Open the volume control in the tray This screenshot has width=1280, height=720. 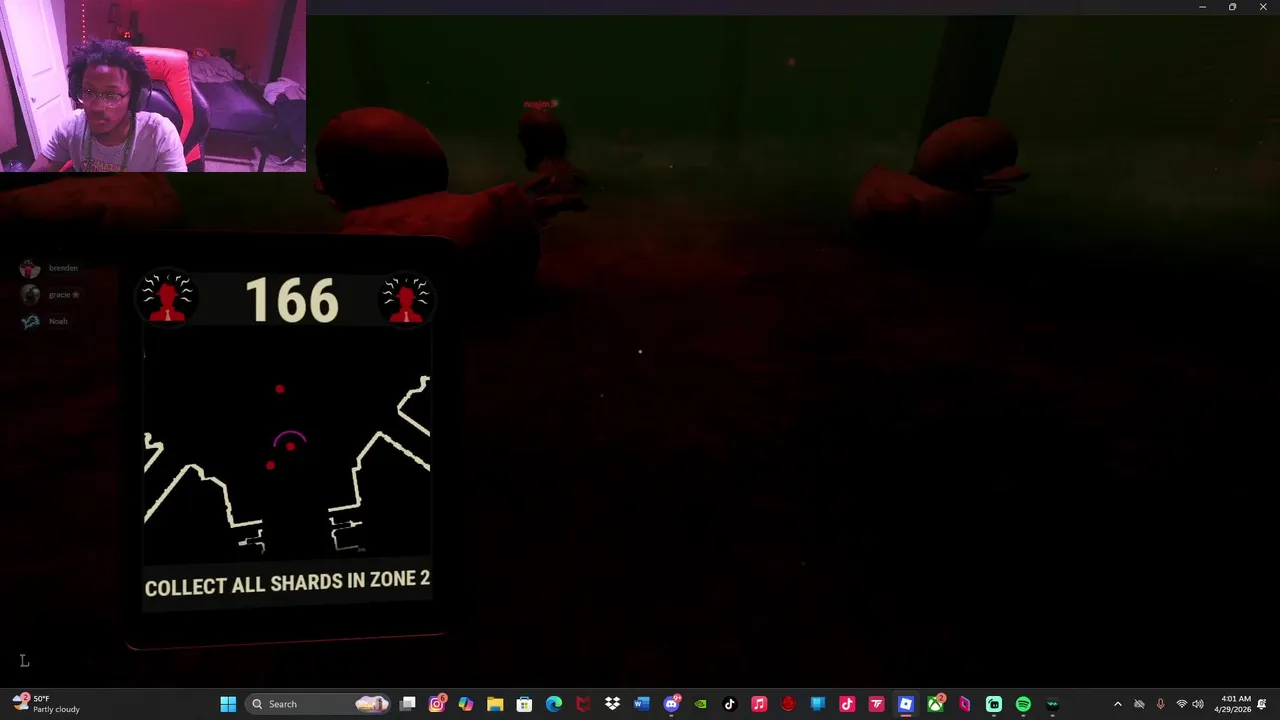point(1198,704)
